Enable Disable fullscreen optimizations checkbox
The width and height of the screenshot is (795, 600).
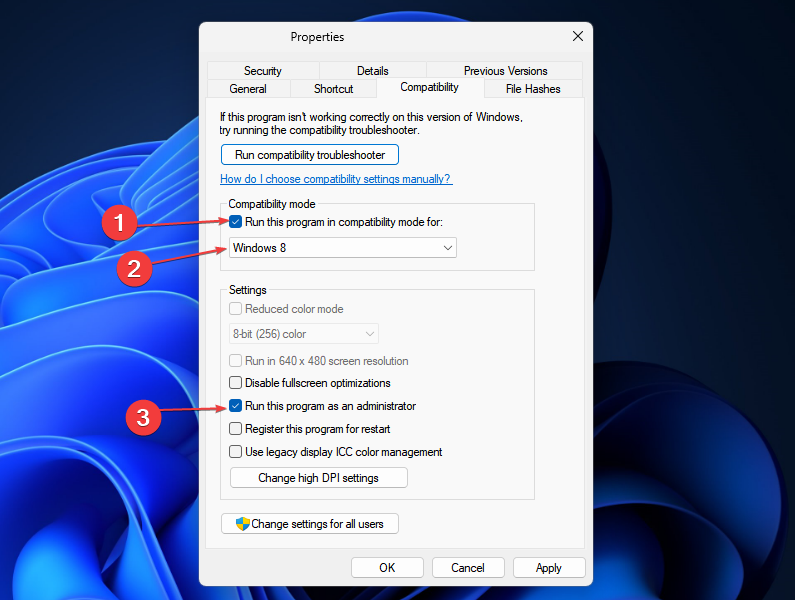(x=236, y=383)
